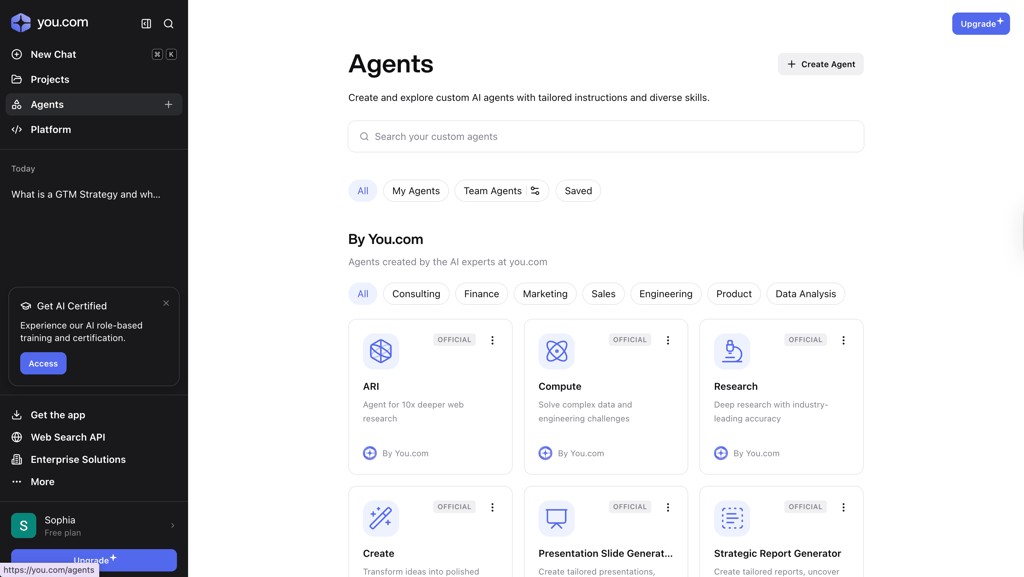Filter agents by Consulting
This screenshot has height=577, width=1024.
pyautogui.click(x=417, y=294)
